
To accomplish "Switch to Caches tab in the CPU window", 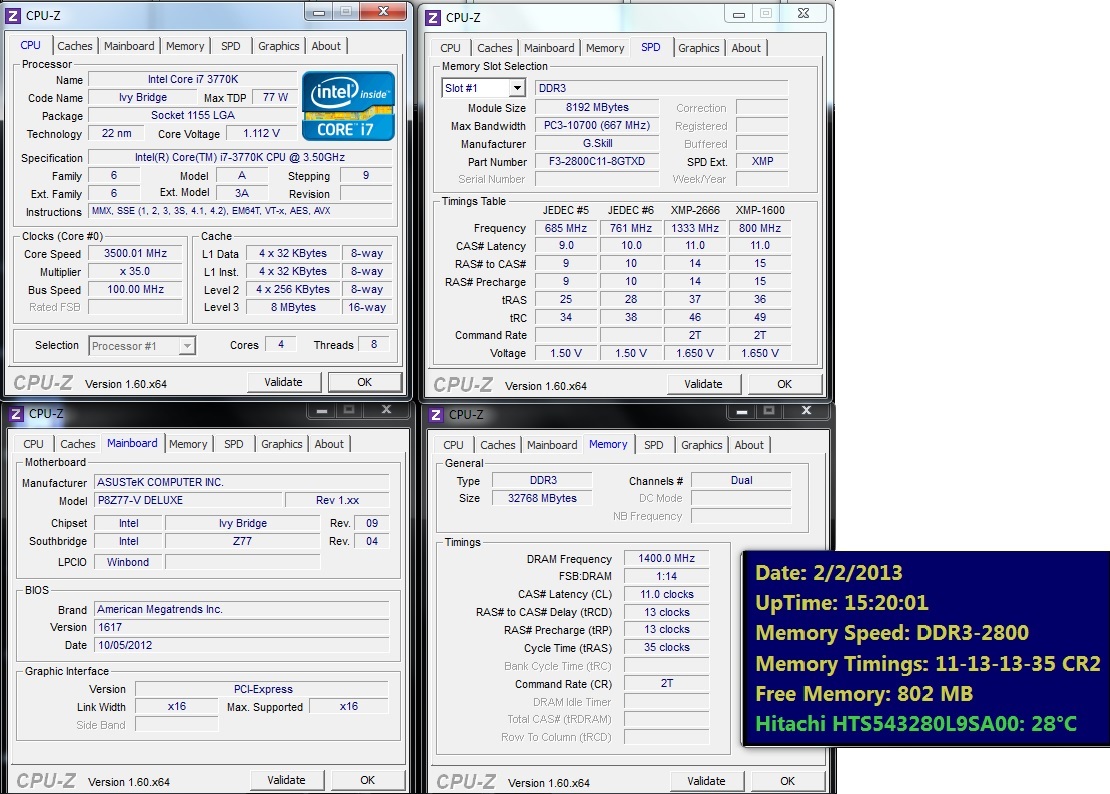I will click(x=74, y=46).
